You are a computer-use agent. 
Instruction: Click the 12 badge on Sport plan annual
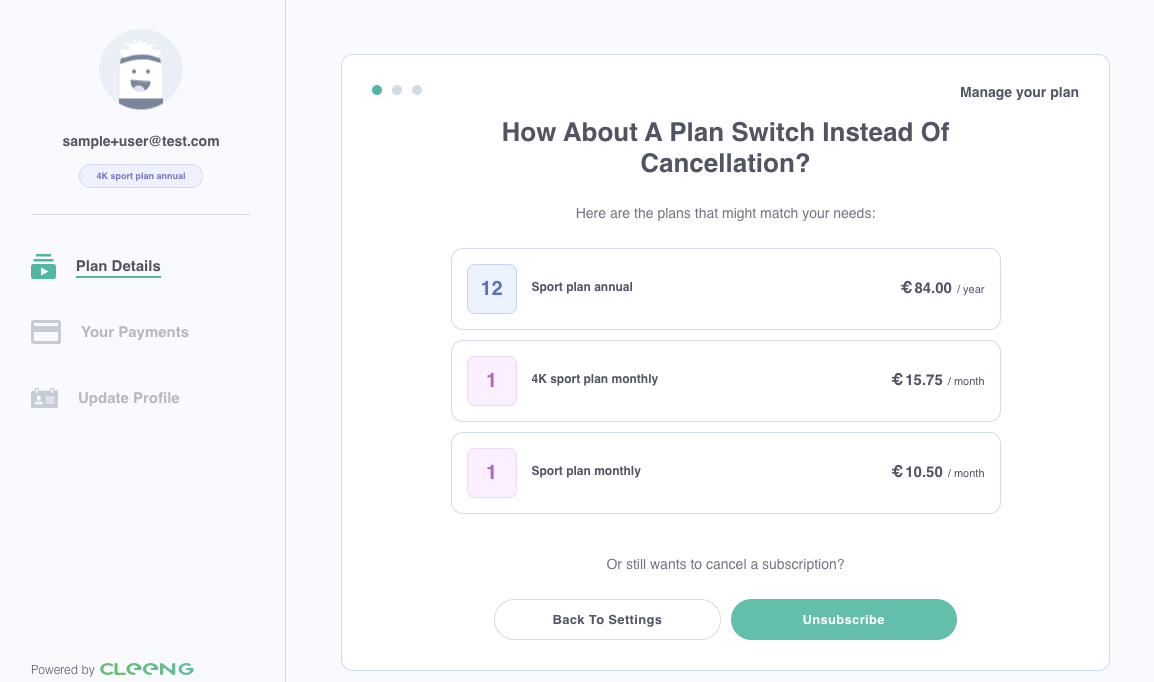492,289
